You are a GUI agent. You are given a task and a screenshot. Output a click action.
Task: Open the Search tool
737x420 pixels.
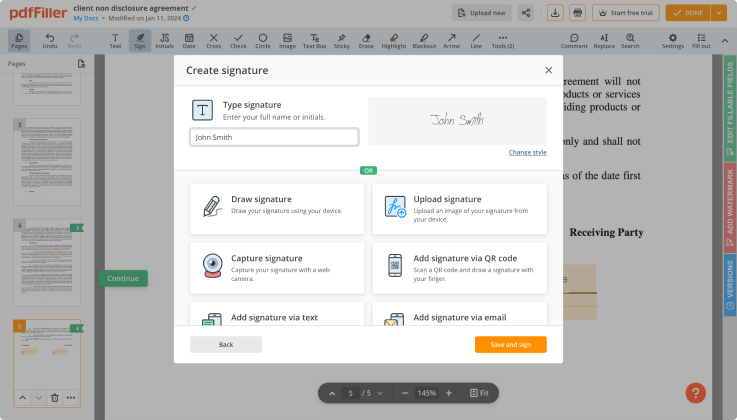point(630,40)
